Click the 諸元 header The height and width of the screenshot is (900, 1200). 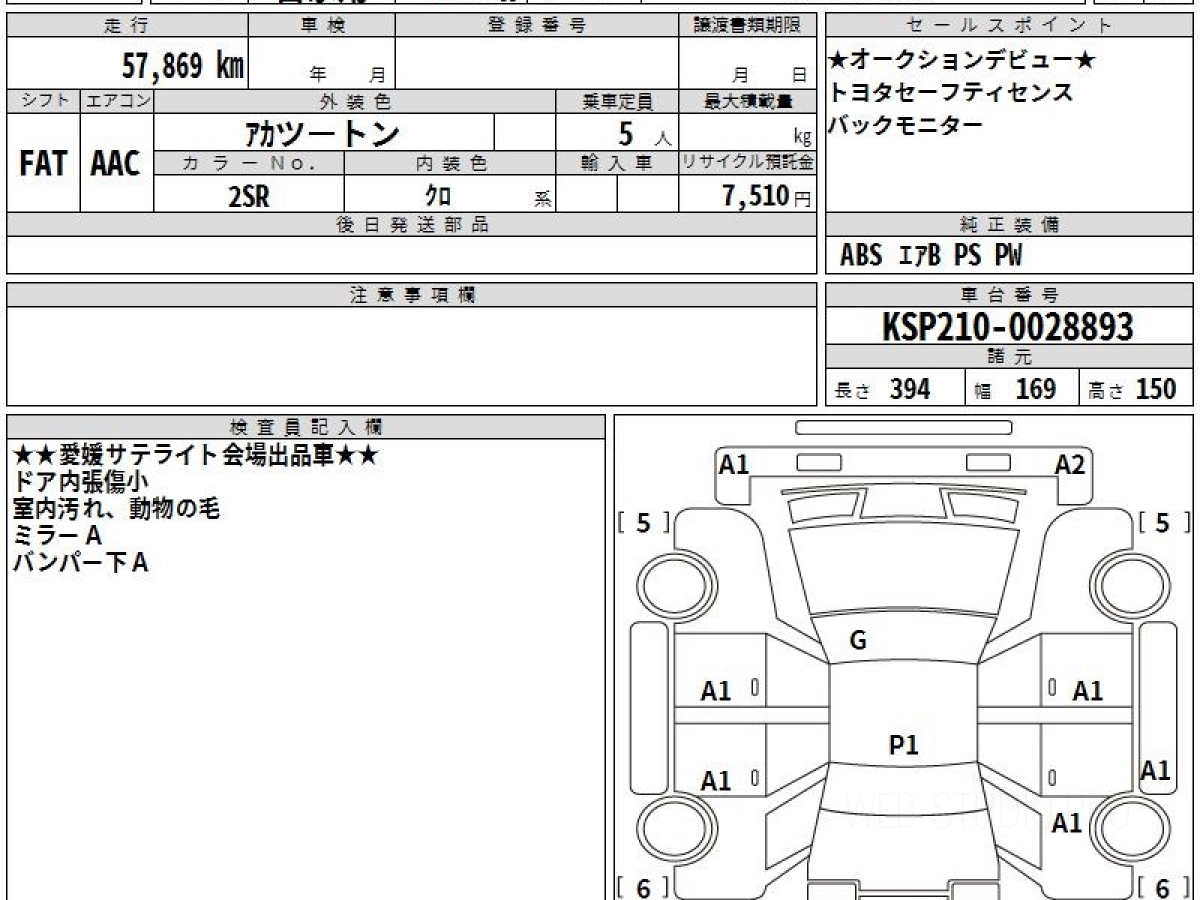tap(1009, 357)
